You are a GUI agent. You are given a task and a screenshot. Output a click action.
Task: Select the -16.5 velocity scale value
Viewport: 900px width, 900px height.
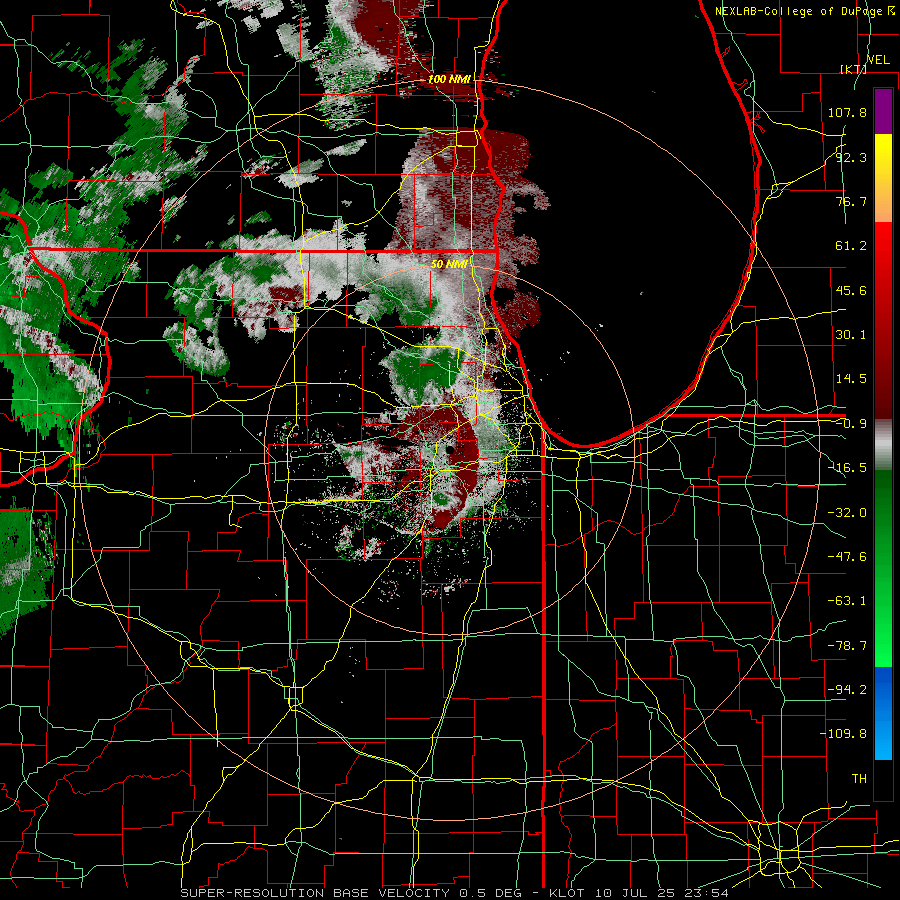click(x=847, y=468)
